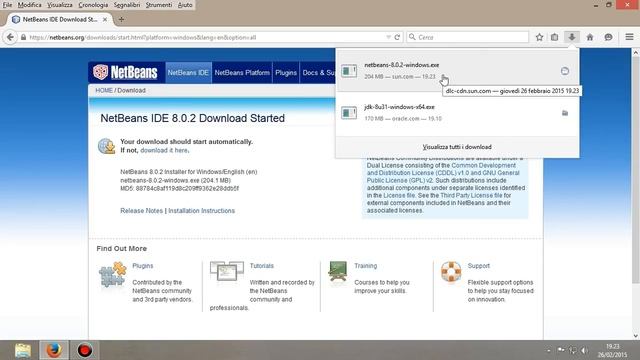Select the Docs & Support nav tab

click(318, 73)
